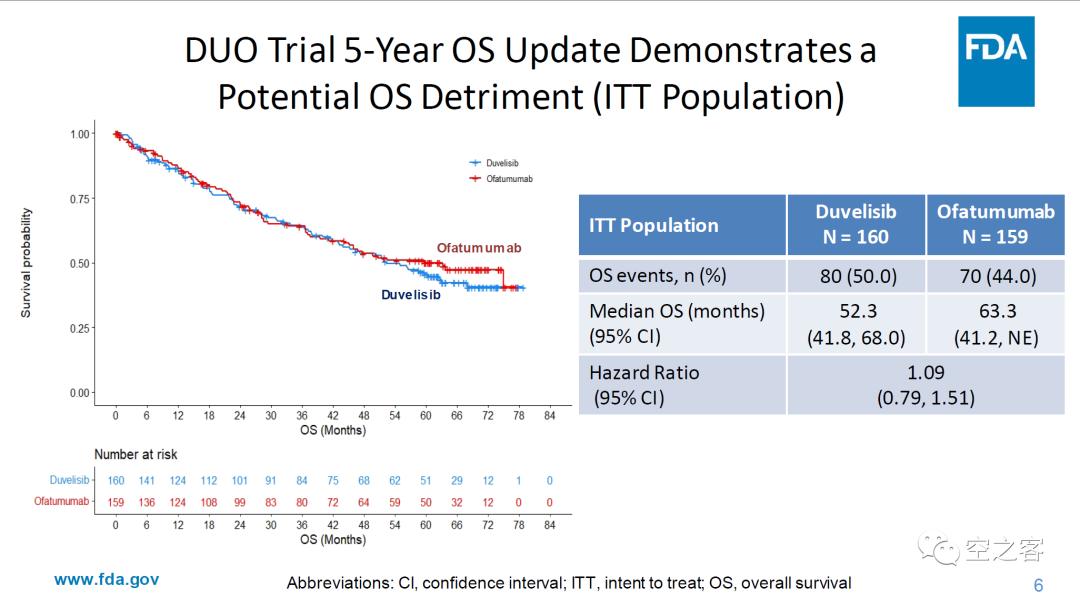Select the bold Ofatumumab curve label

point(479,248)
